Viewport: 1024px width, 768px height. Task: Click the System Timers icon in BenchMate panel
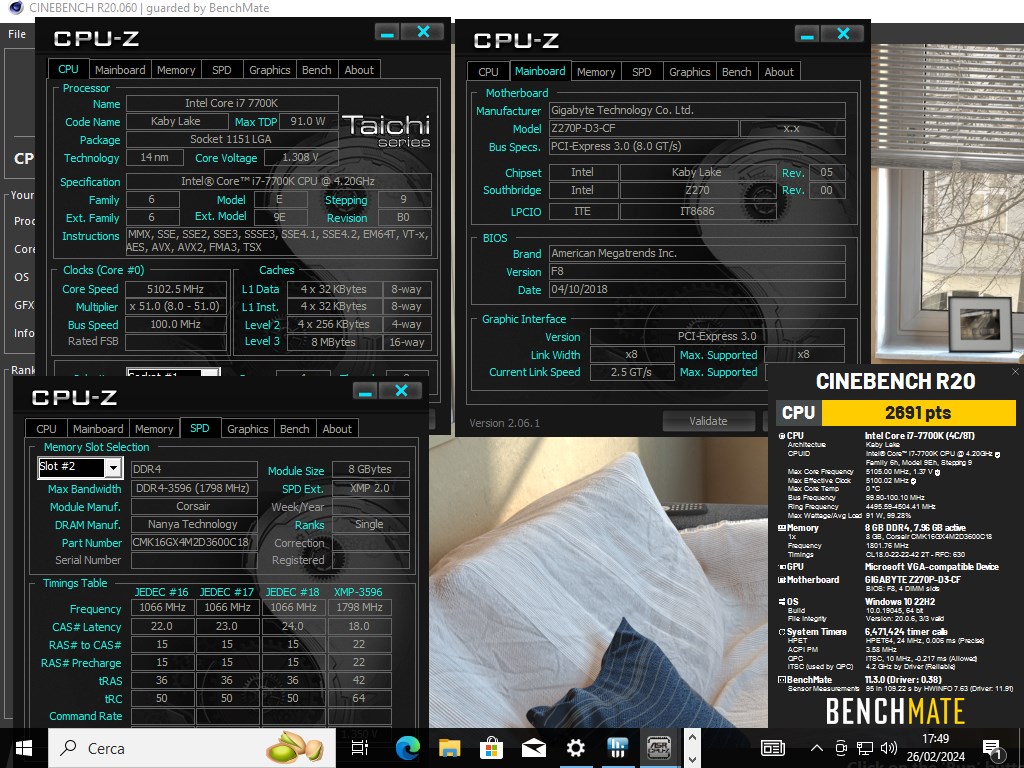(x=782, y=632)
